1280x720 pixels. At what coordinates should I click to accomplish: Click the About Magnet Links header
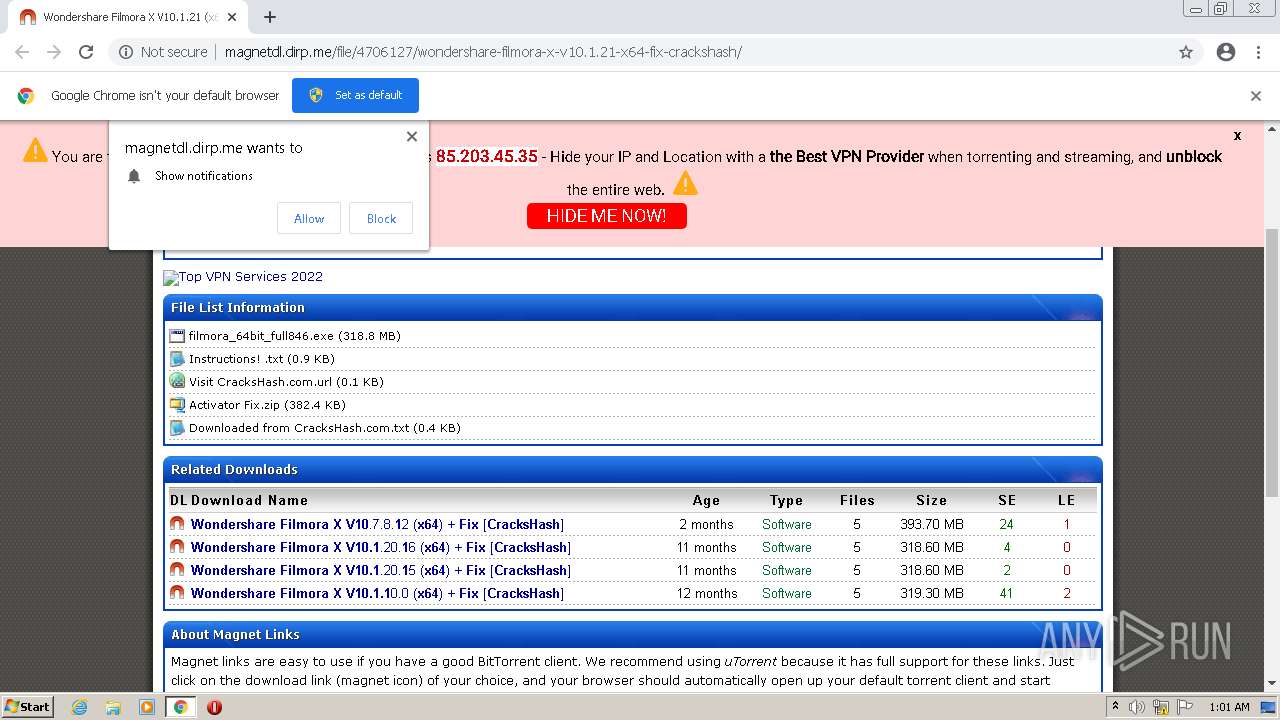(633, 634)
